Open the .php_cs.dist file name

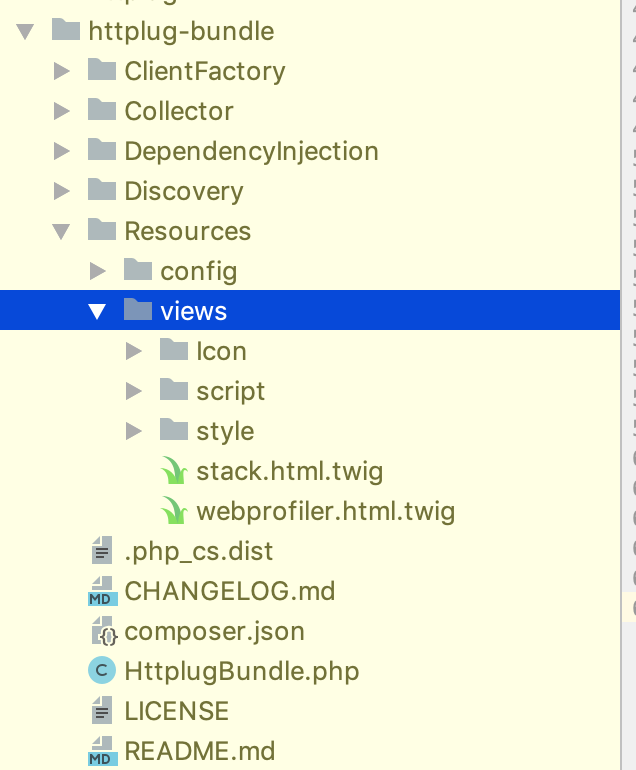point(198,551)
